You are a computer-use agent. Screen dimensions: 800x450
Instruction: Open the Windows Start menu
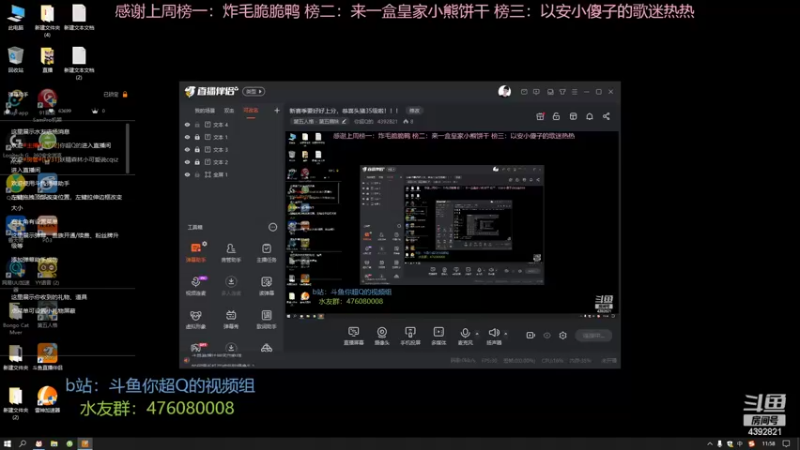coord(7,444)
